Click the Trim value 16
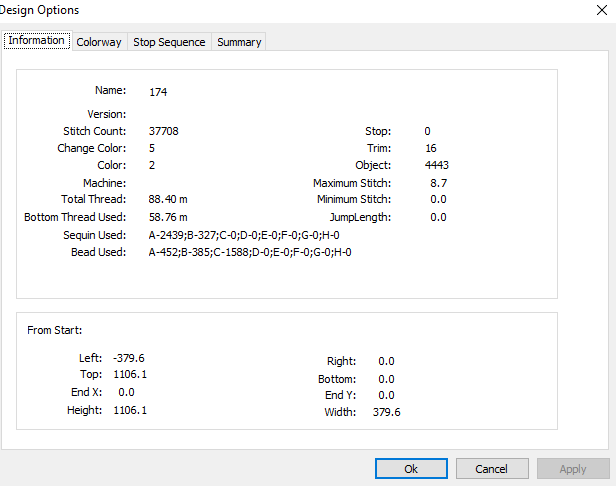Screen dimensions: 616x486 (x=431, y=148)
